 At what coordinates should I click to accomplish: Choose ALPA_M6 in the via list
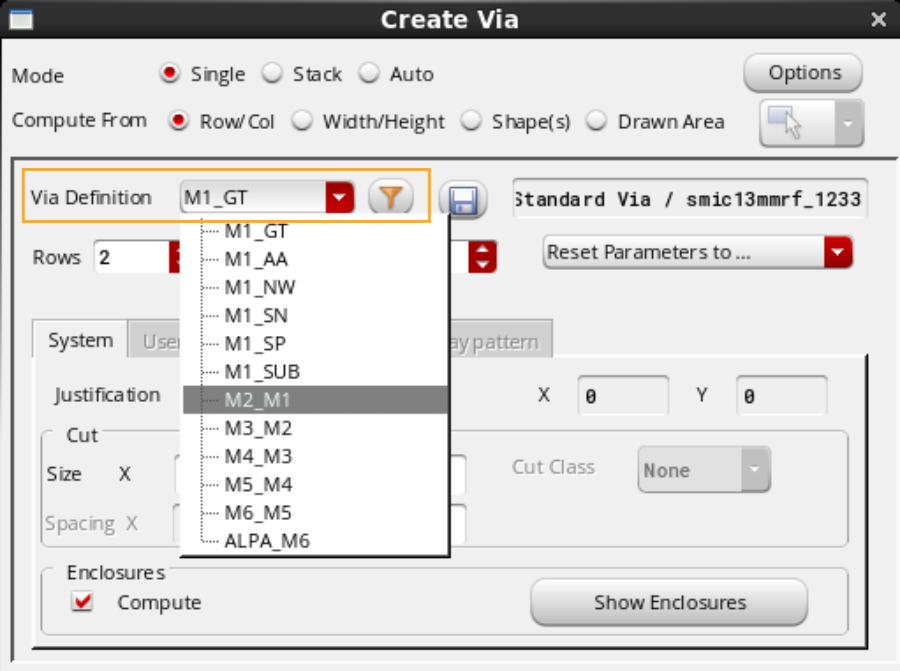[267, 541]
